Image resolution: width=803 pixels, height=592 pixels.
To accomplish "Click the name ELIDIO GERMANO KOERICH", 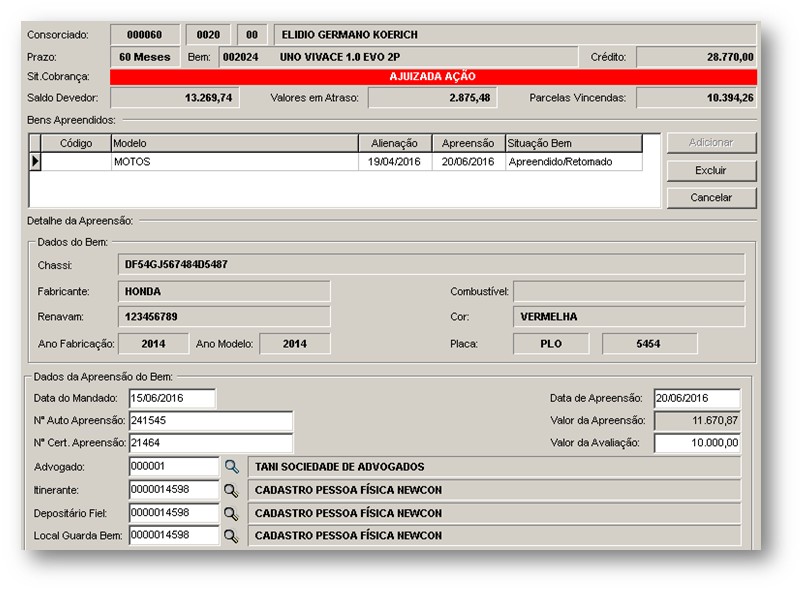I will pyautogui.click(x=515, y=35).
